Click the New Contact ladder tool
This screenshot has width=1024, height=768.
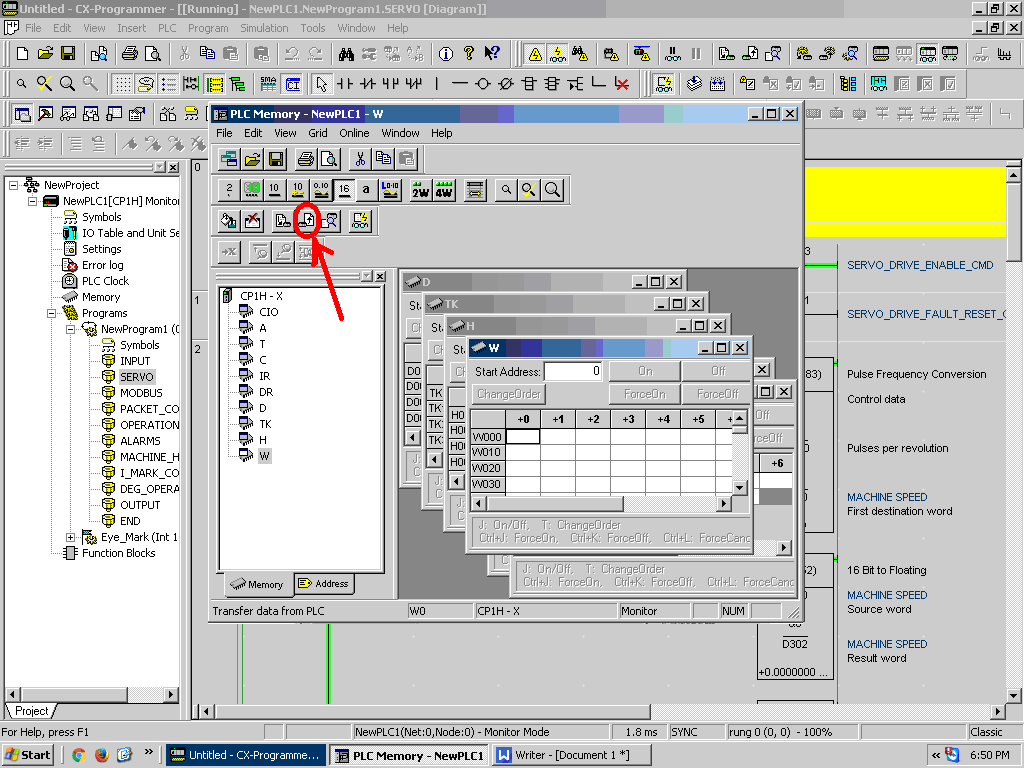pyautogui.click(x=345, y=84)
